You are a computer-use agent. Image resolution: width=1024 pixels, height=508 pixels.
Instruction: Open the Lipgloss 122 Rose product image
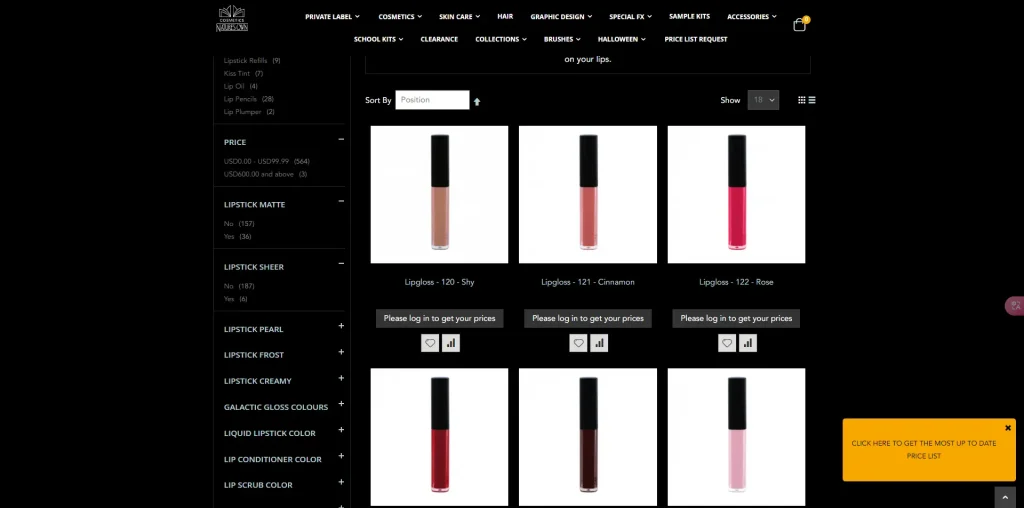[x=736, y=194]
